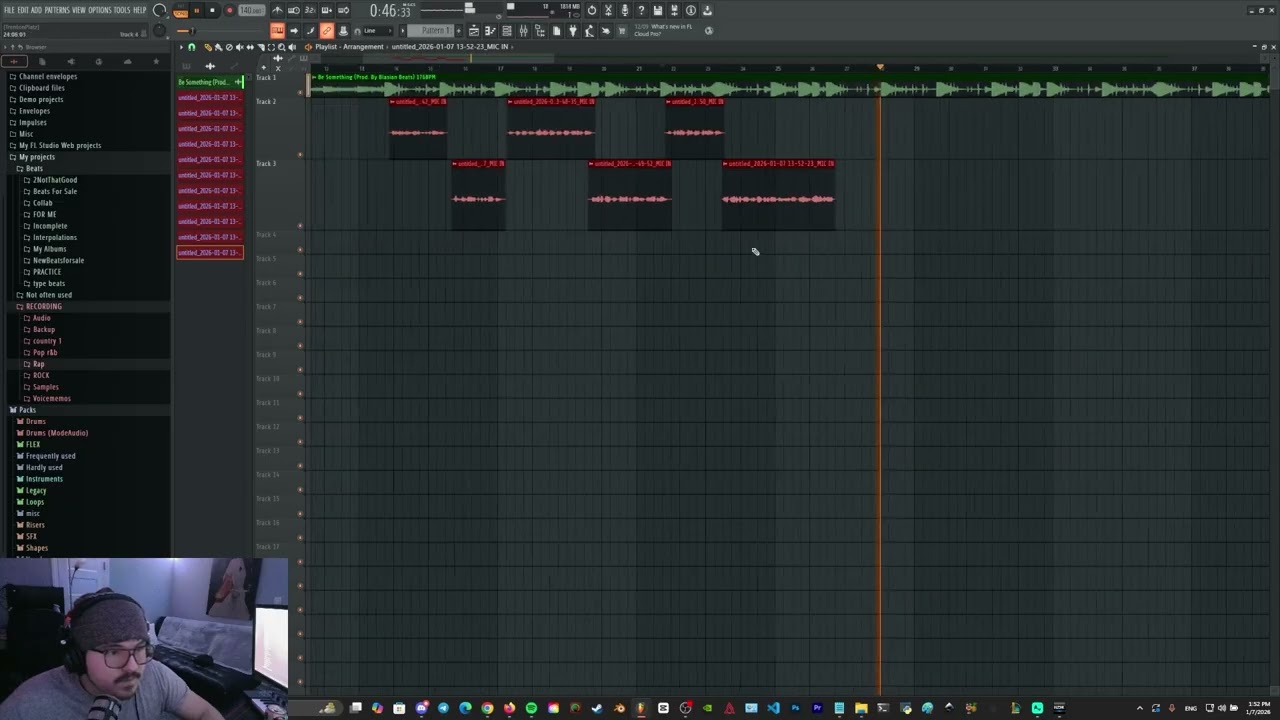This screenshot has height=720, width=1280.
Task: Select the playlist slip tool
Action: click(x=250, y=47)
